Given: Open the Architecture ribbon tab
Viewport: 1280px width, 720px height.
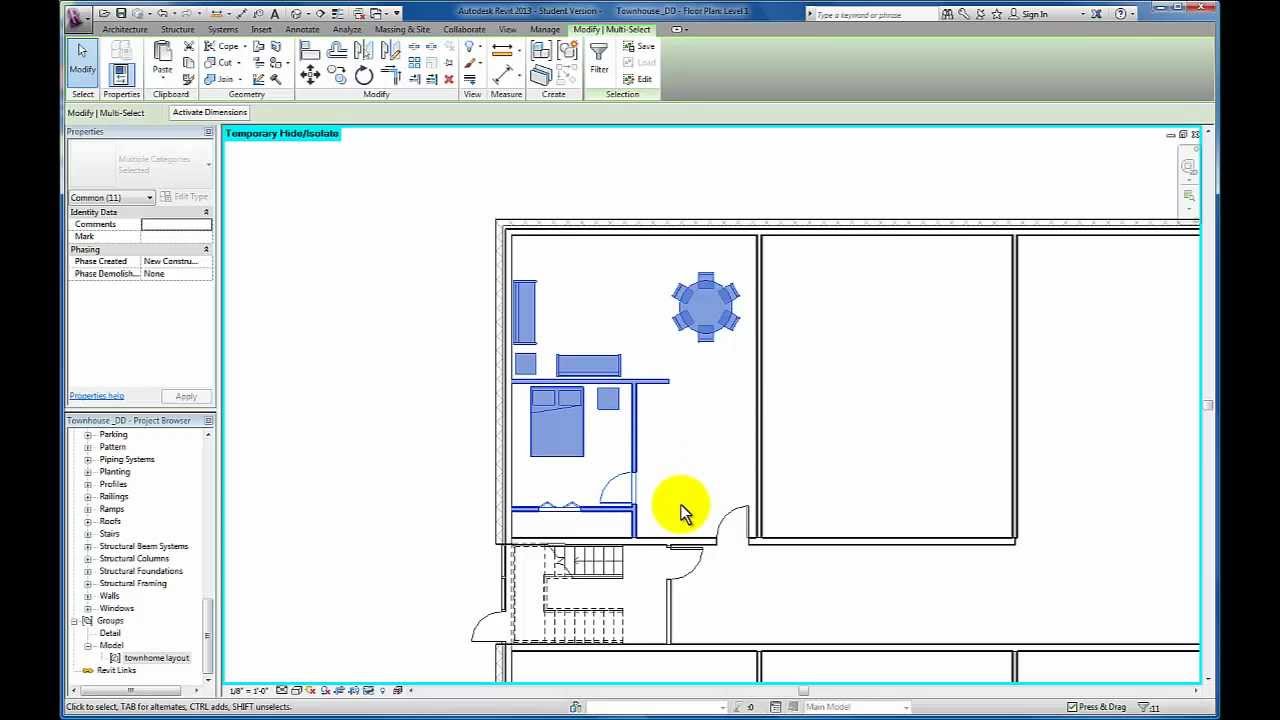Looking at the screenshot, I should click(x=125, y=29).
